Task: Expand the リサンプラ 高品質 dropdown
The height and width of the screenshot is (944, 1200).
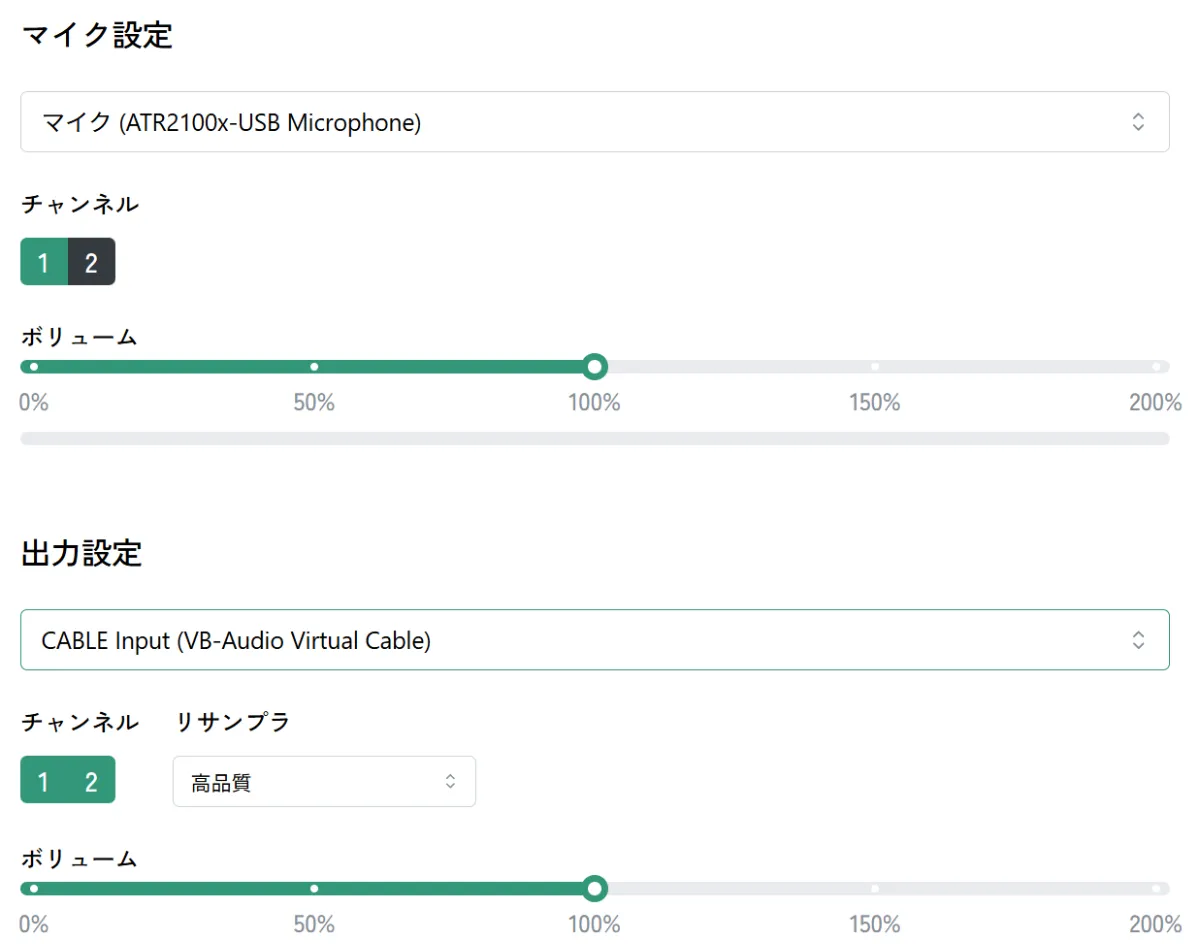Action: [x=323, y=781]
